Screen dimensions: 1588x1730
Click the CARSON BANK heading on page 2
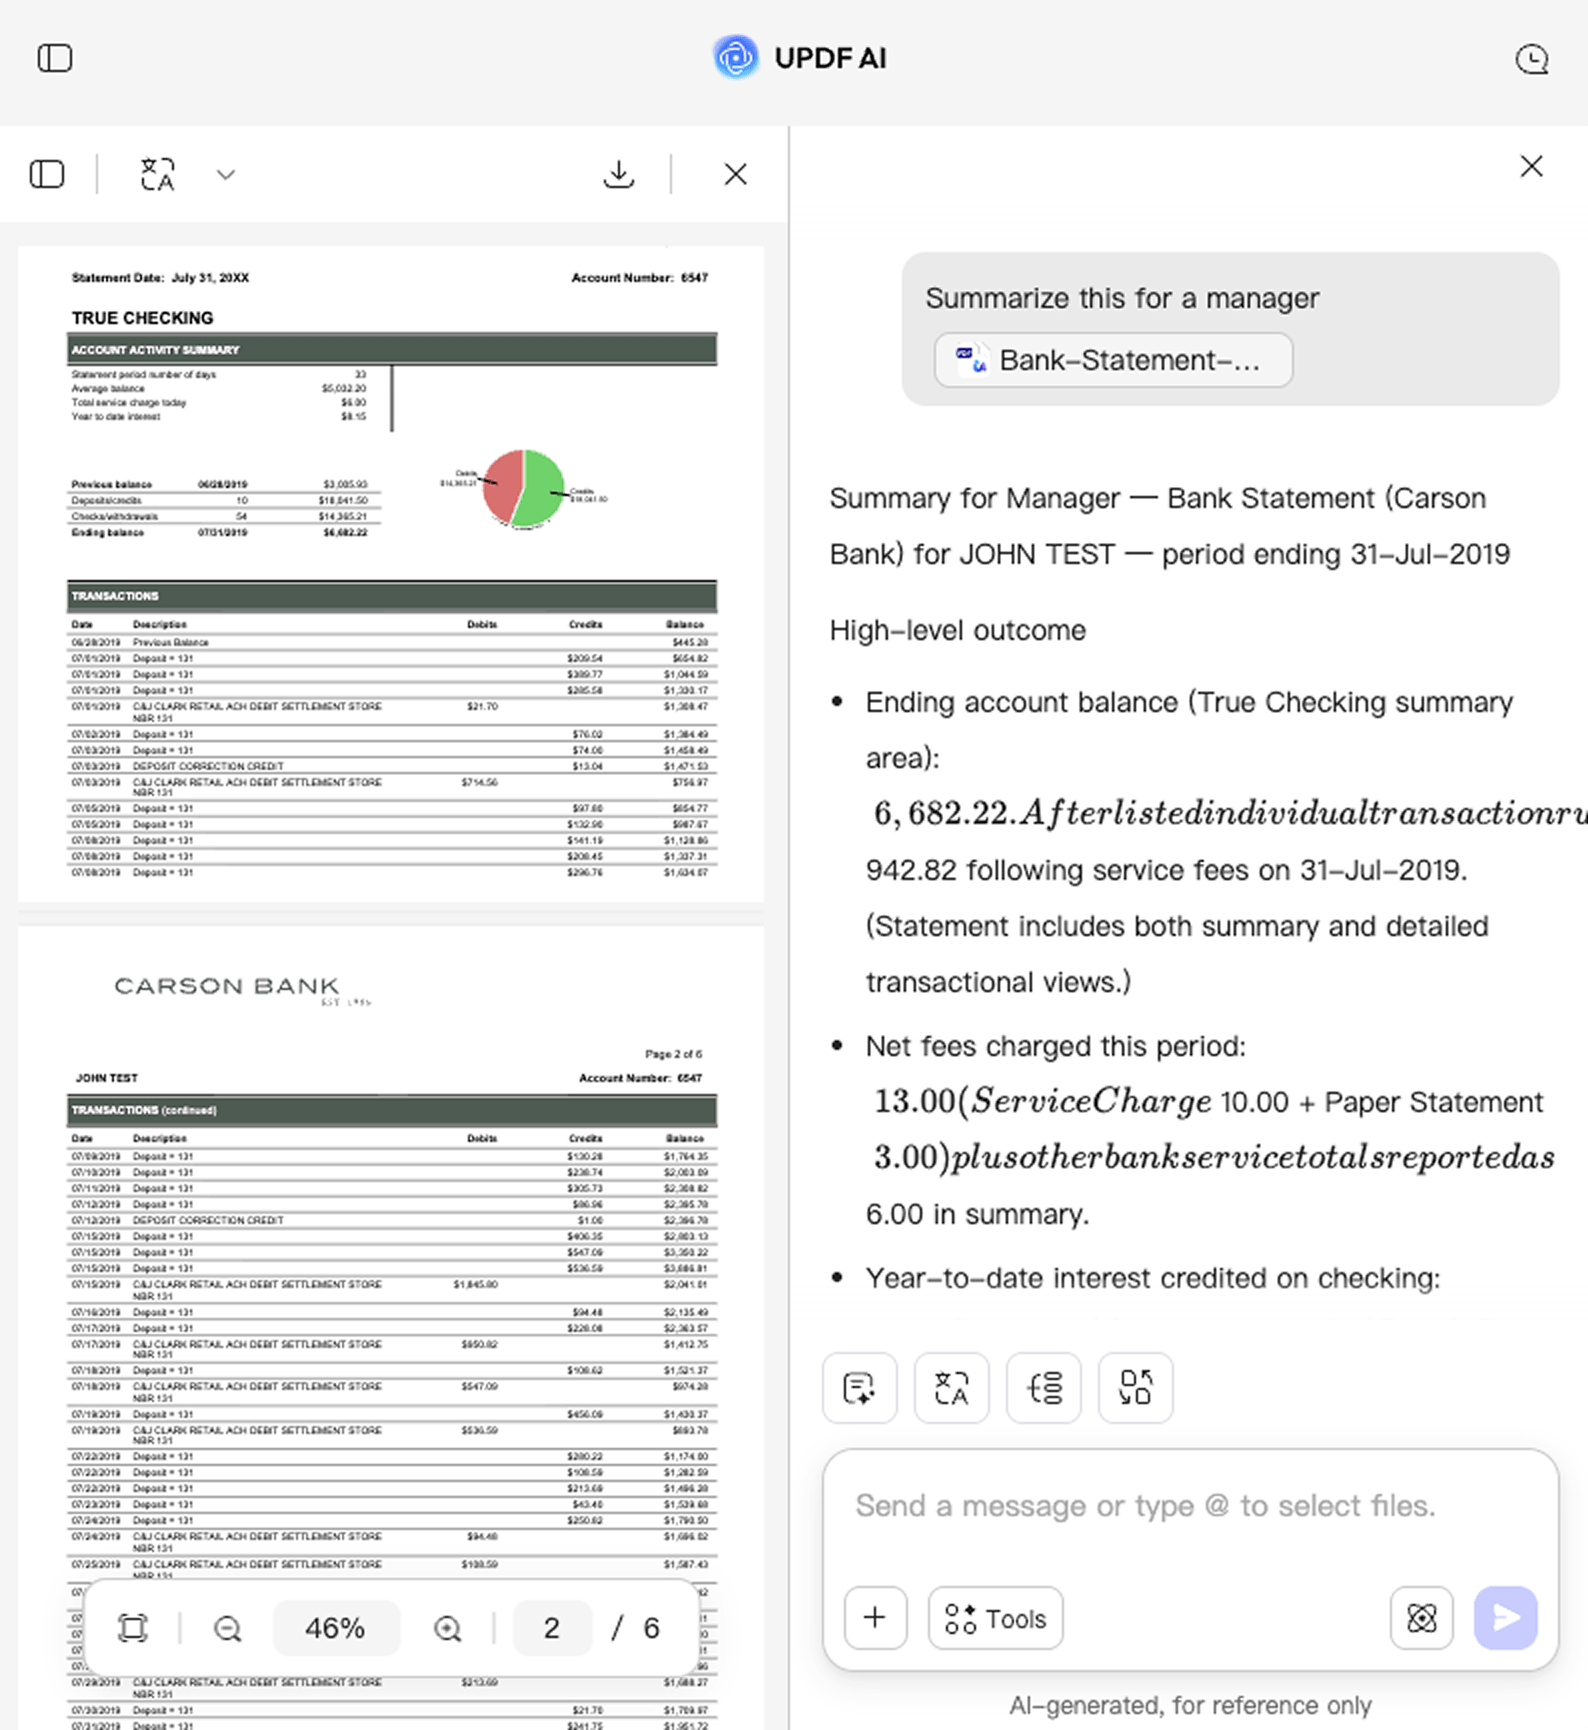(227, 986)
